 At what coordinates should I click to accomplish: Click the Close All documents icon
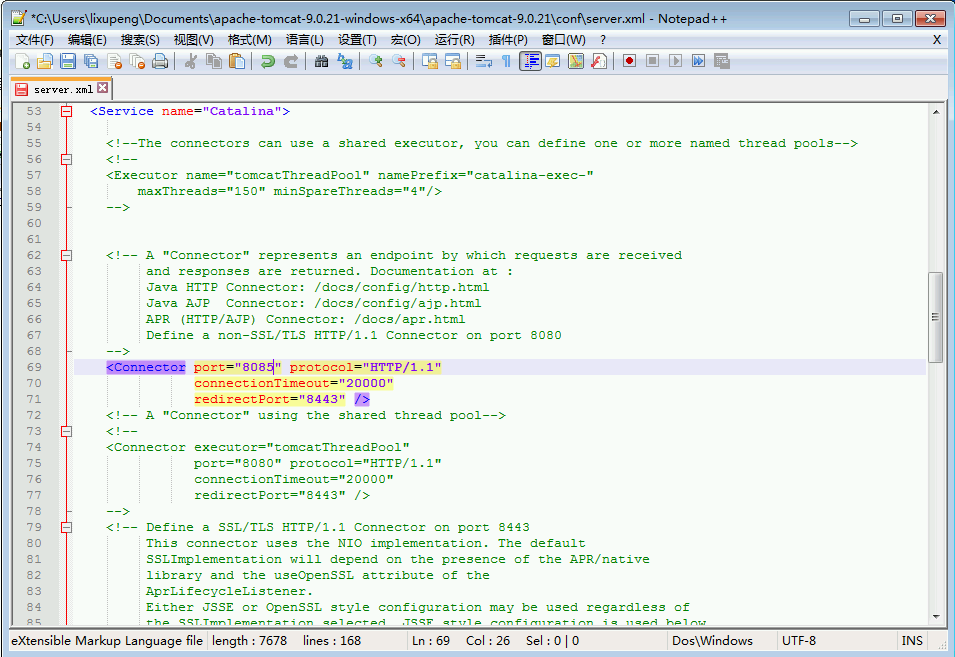pos(138,61)
